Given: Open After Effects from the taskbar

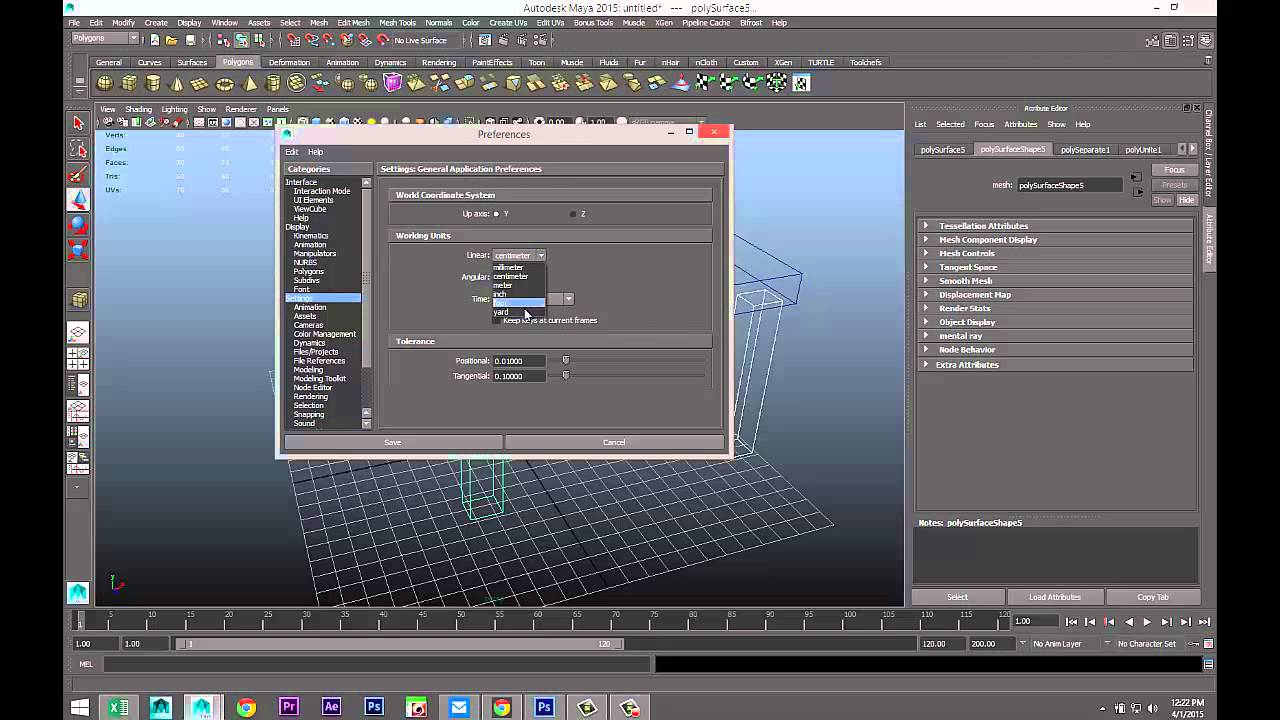Looking at the screenshot, I should coord(331,707).
